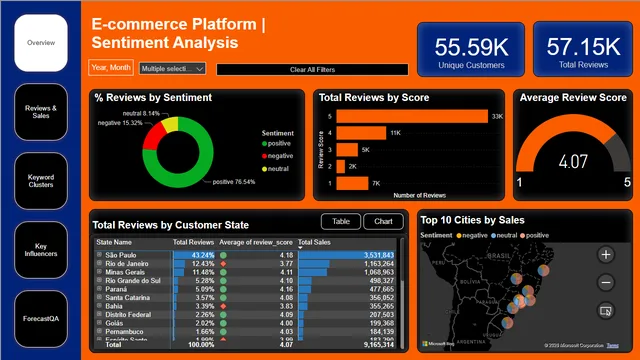640x360 pixels.
Task: Click the score 2 bar (2K)
Action: pos(340,167)
